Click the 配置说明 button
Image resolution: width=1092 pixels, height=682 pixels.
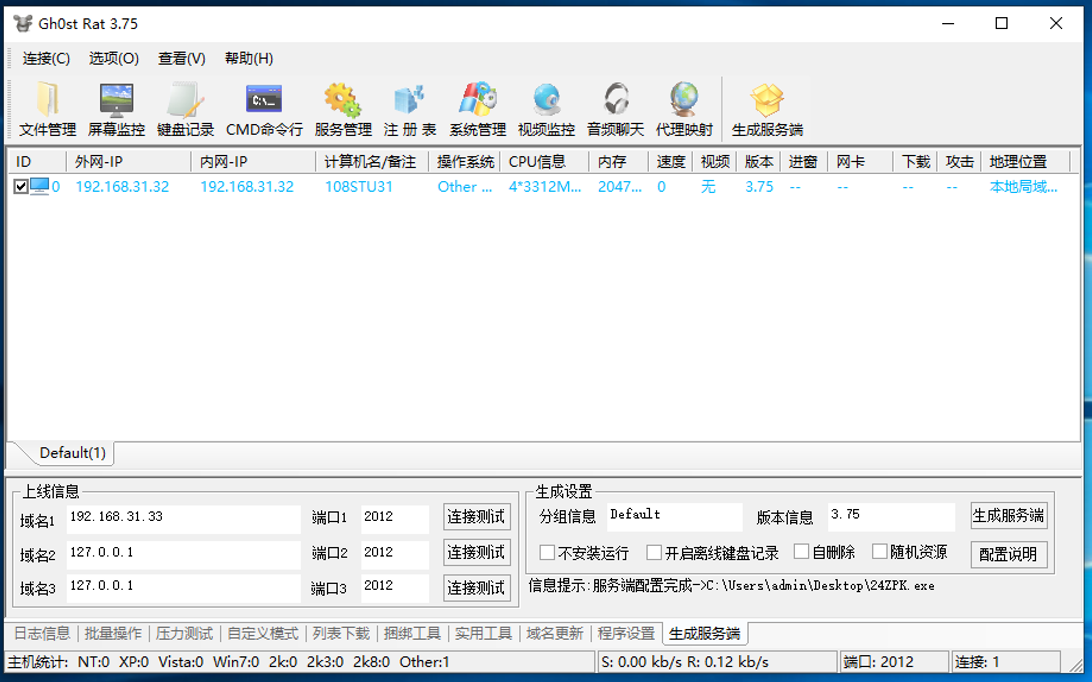click(1008, 555)
